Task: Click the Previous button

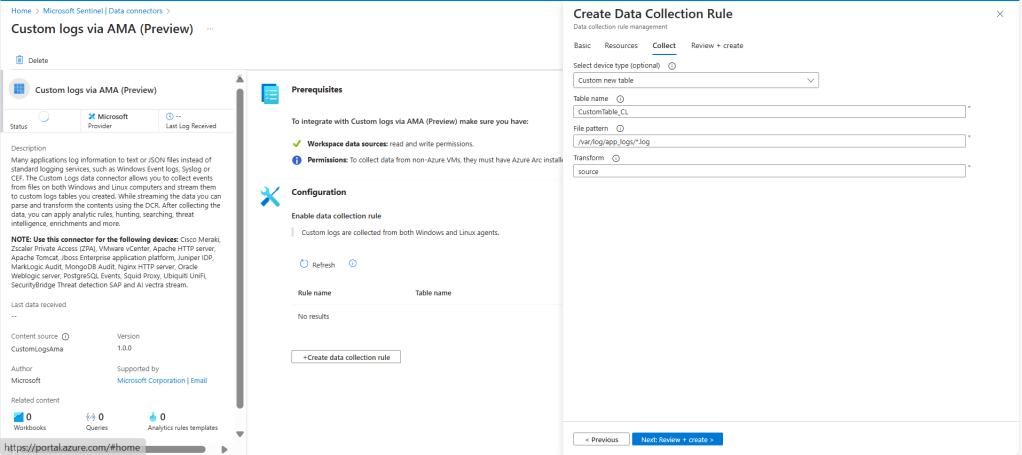Action: coord(600,439)
